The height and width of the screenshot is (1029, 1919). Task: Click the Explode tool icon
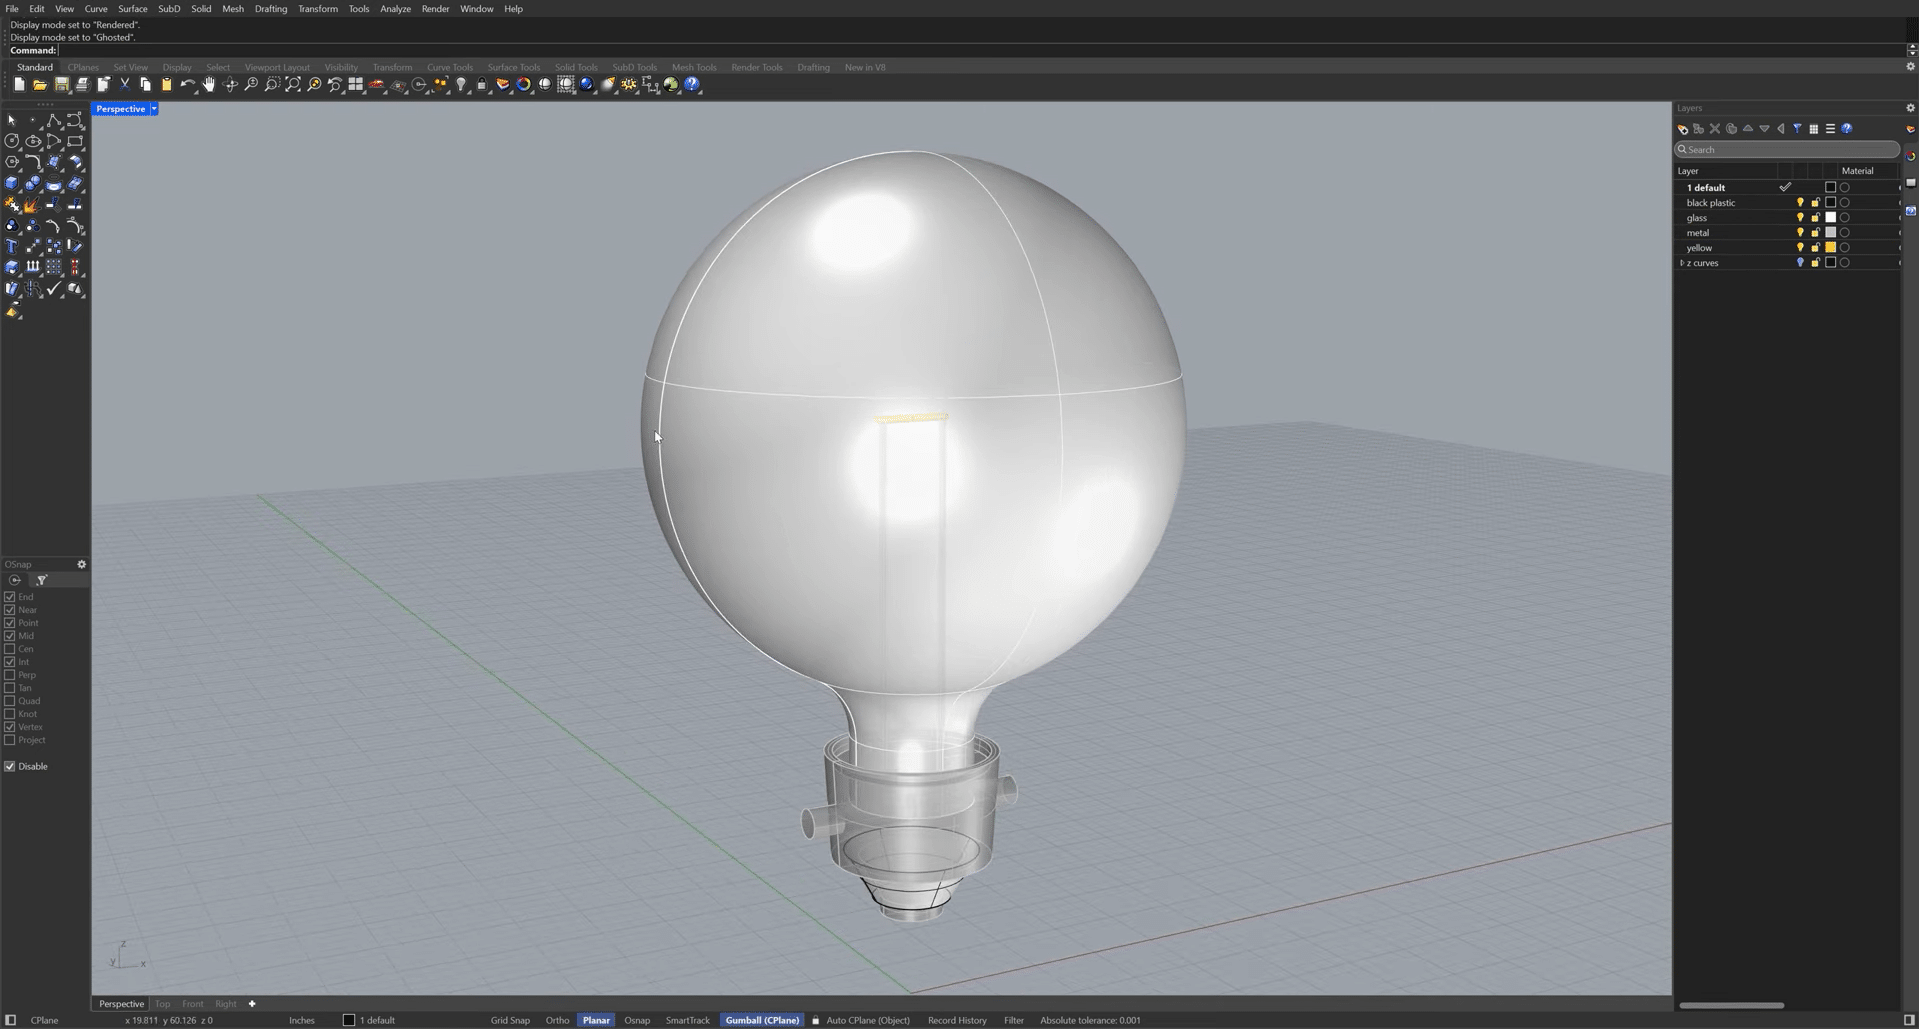click(x=32, y=204)
